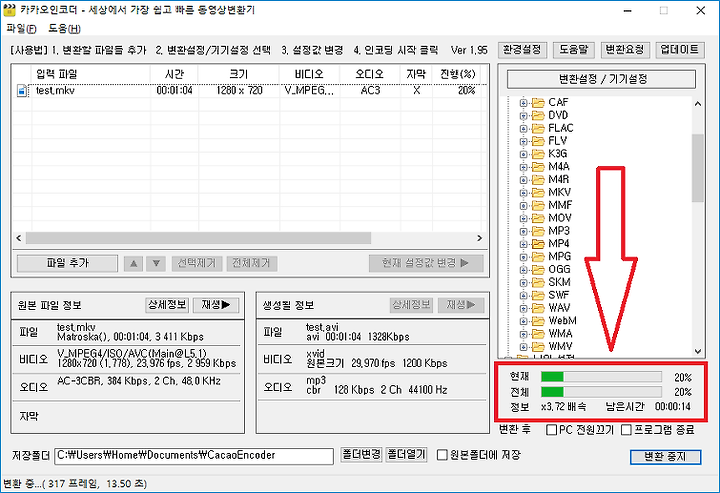The image size is (720, 493).
Task: Click the OGG folder icon
Action: coord(538,269)
